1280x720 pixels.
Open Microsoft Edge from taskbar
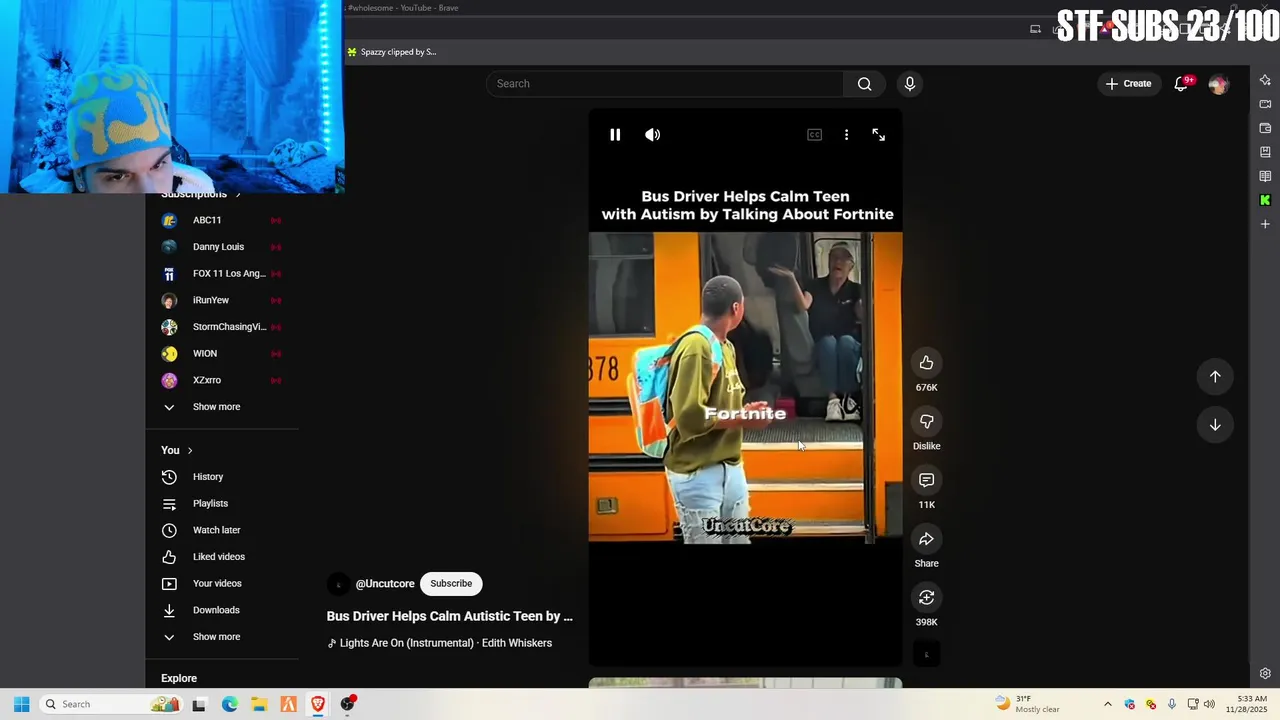[229, 704]
